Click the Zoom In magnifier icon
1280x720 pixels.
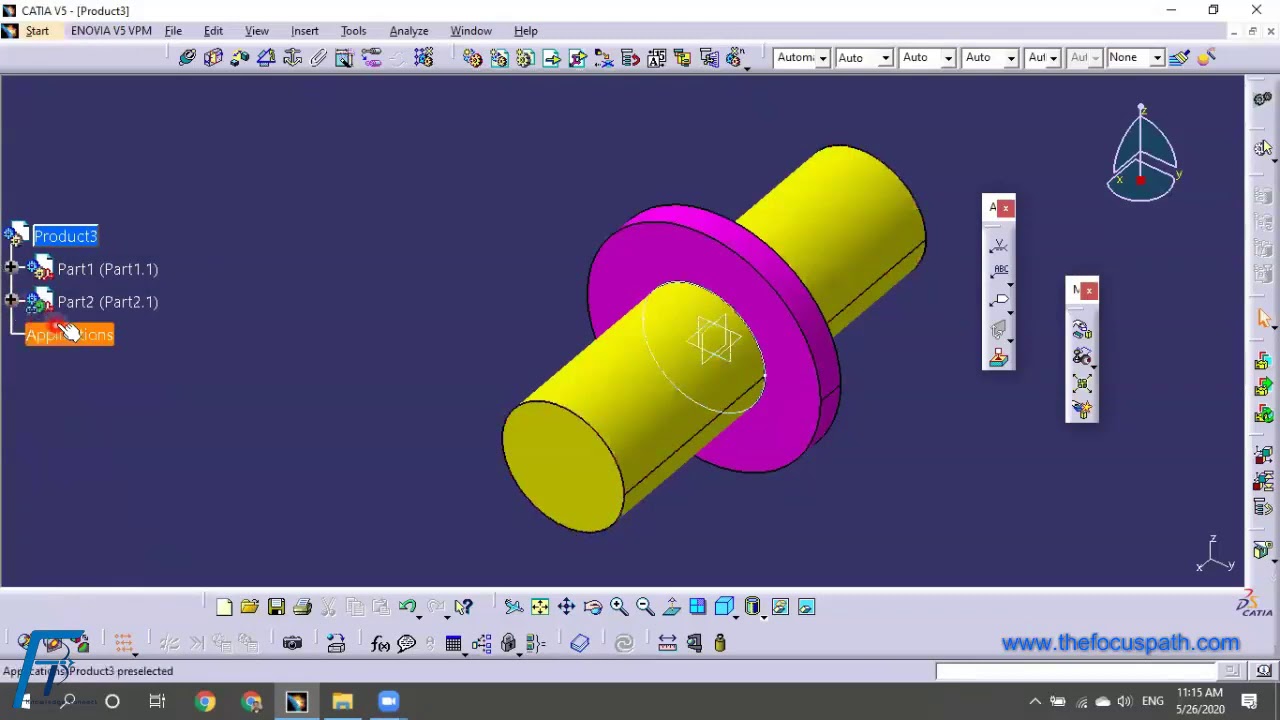click(x=618, y=607)
